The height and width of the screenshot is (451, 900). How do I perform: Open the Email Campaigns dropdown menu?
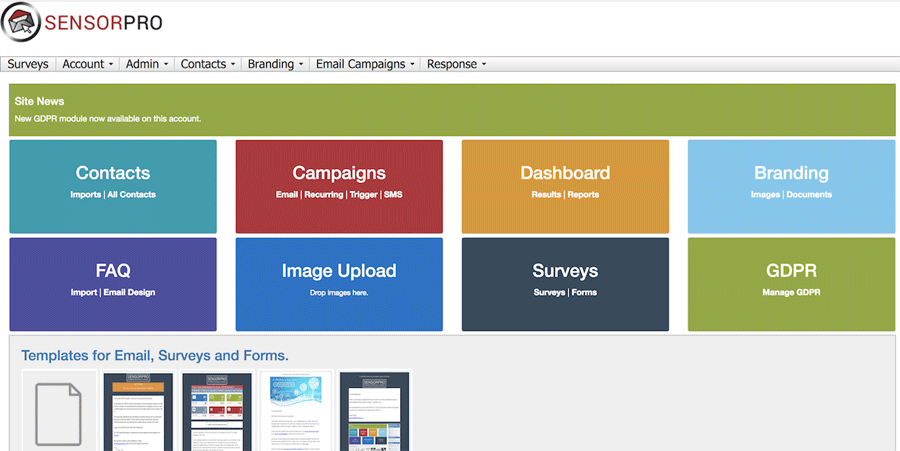(x=366, y=64)
